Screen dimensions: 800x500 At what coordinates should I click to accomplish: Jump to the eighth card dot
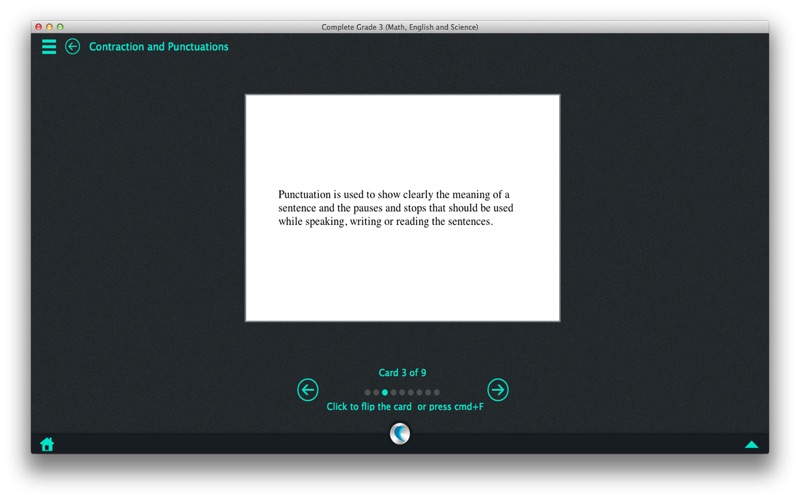428,392
